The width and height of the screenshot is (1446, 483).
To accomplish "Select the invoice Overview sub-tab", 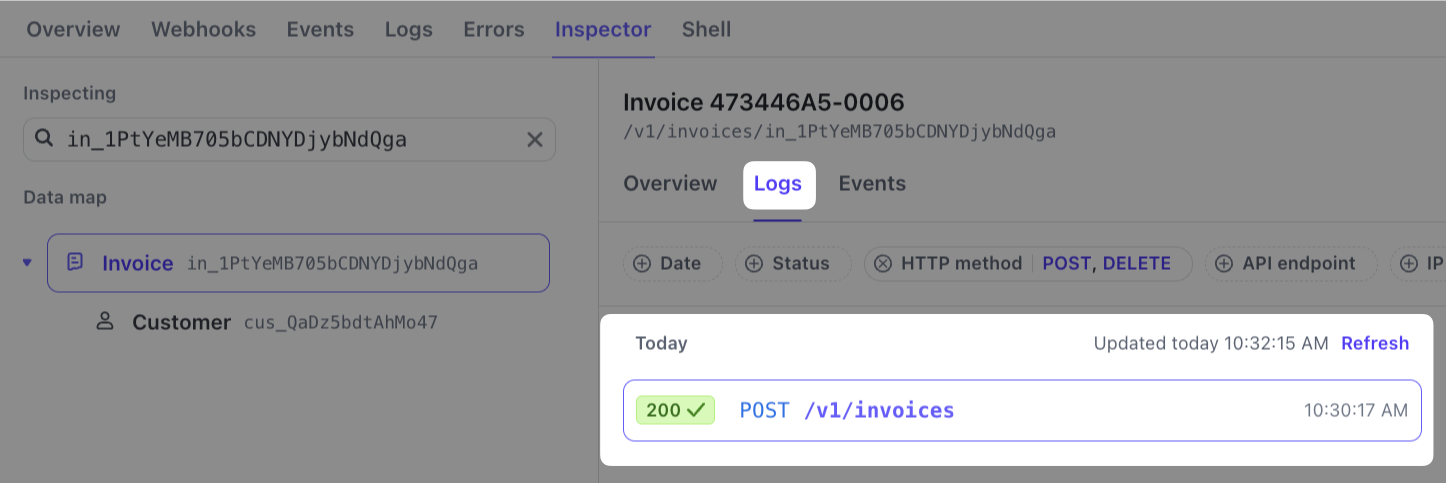I will pyautogui.click(x=670, y=184).
